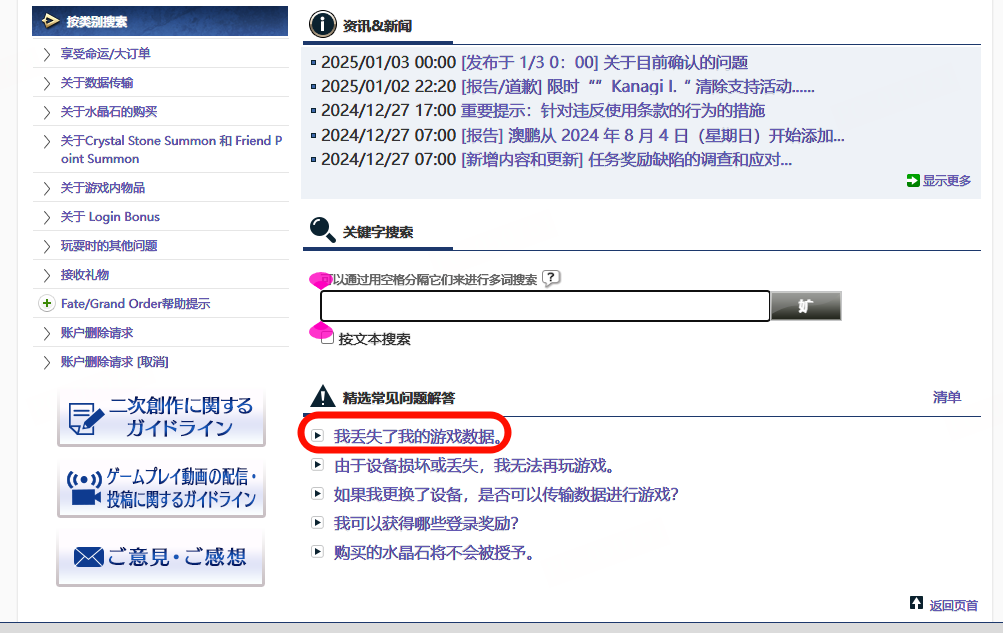Click the magnifier icon beside 关键字搜索
1003x633 pixels.
point(322,230)
